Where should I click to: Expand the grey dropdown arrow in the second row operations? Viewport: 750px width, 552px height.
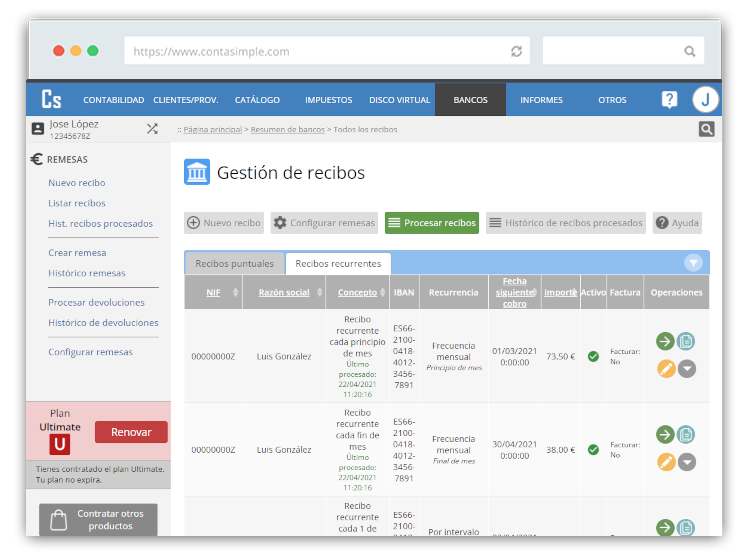coord(686,462)
